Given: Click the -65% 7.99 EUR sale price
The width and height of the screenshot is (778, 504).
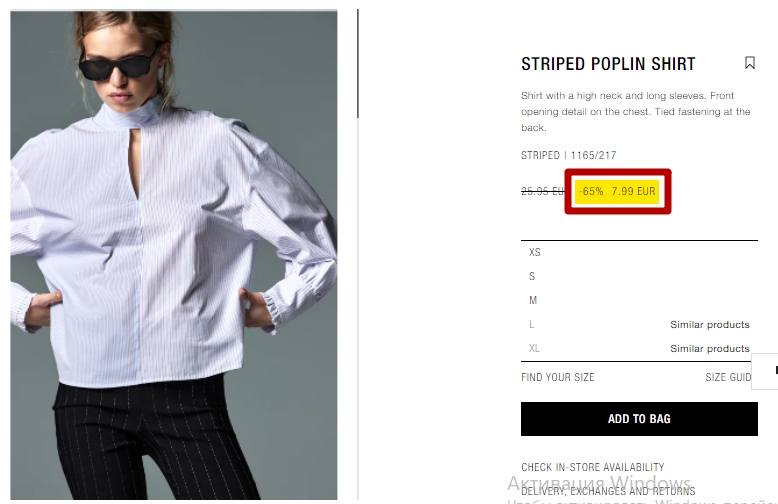Looking at the screenshot, I should pyautogui.click(x=617, y=191).
